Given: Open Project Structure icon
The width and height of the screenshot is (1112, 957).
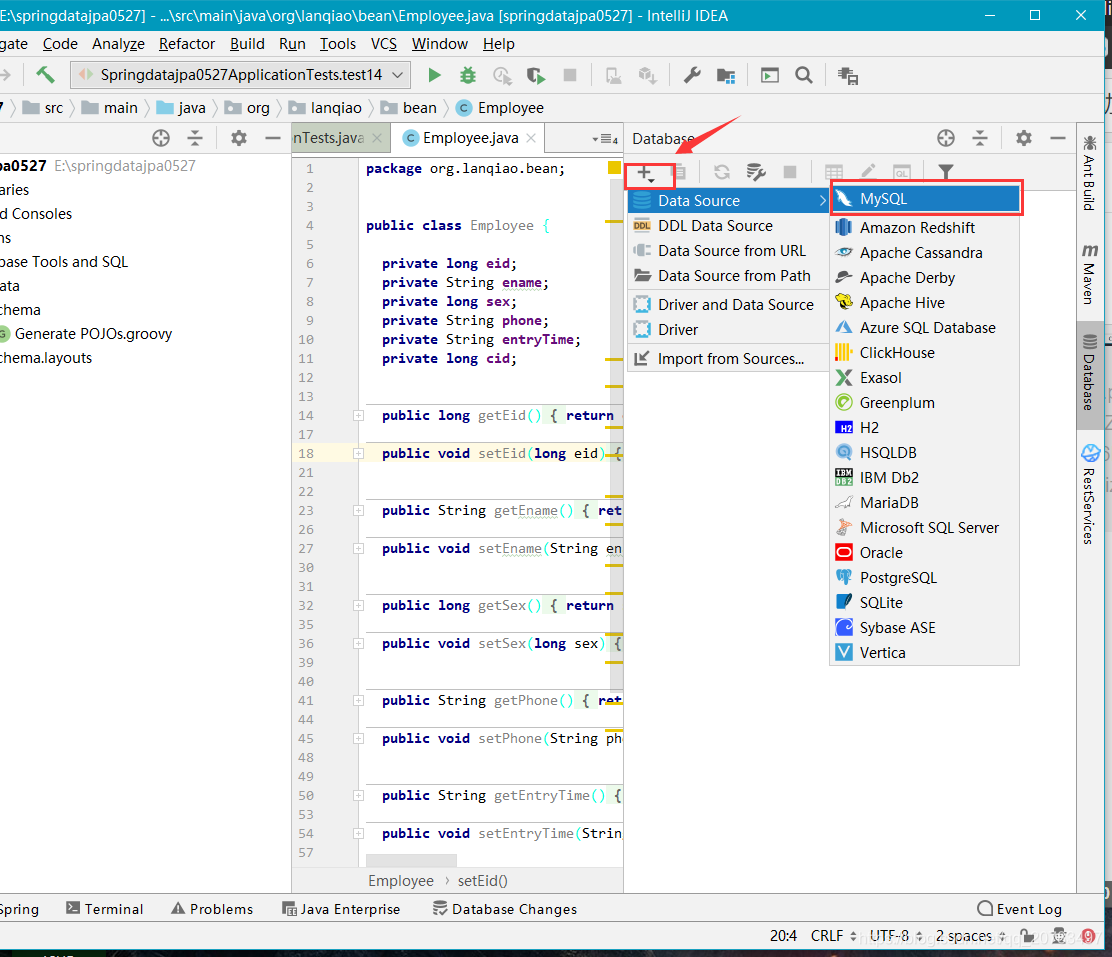Looking at the screenshot, I should pos(725,75).
